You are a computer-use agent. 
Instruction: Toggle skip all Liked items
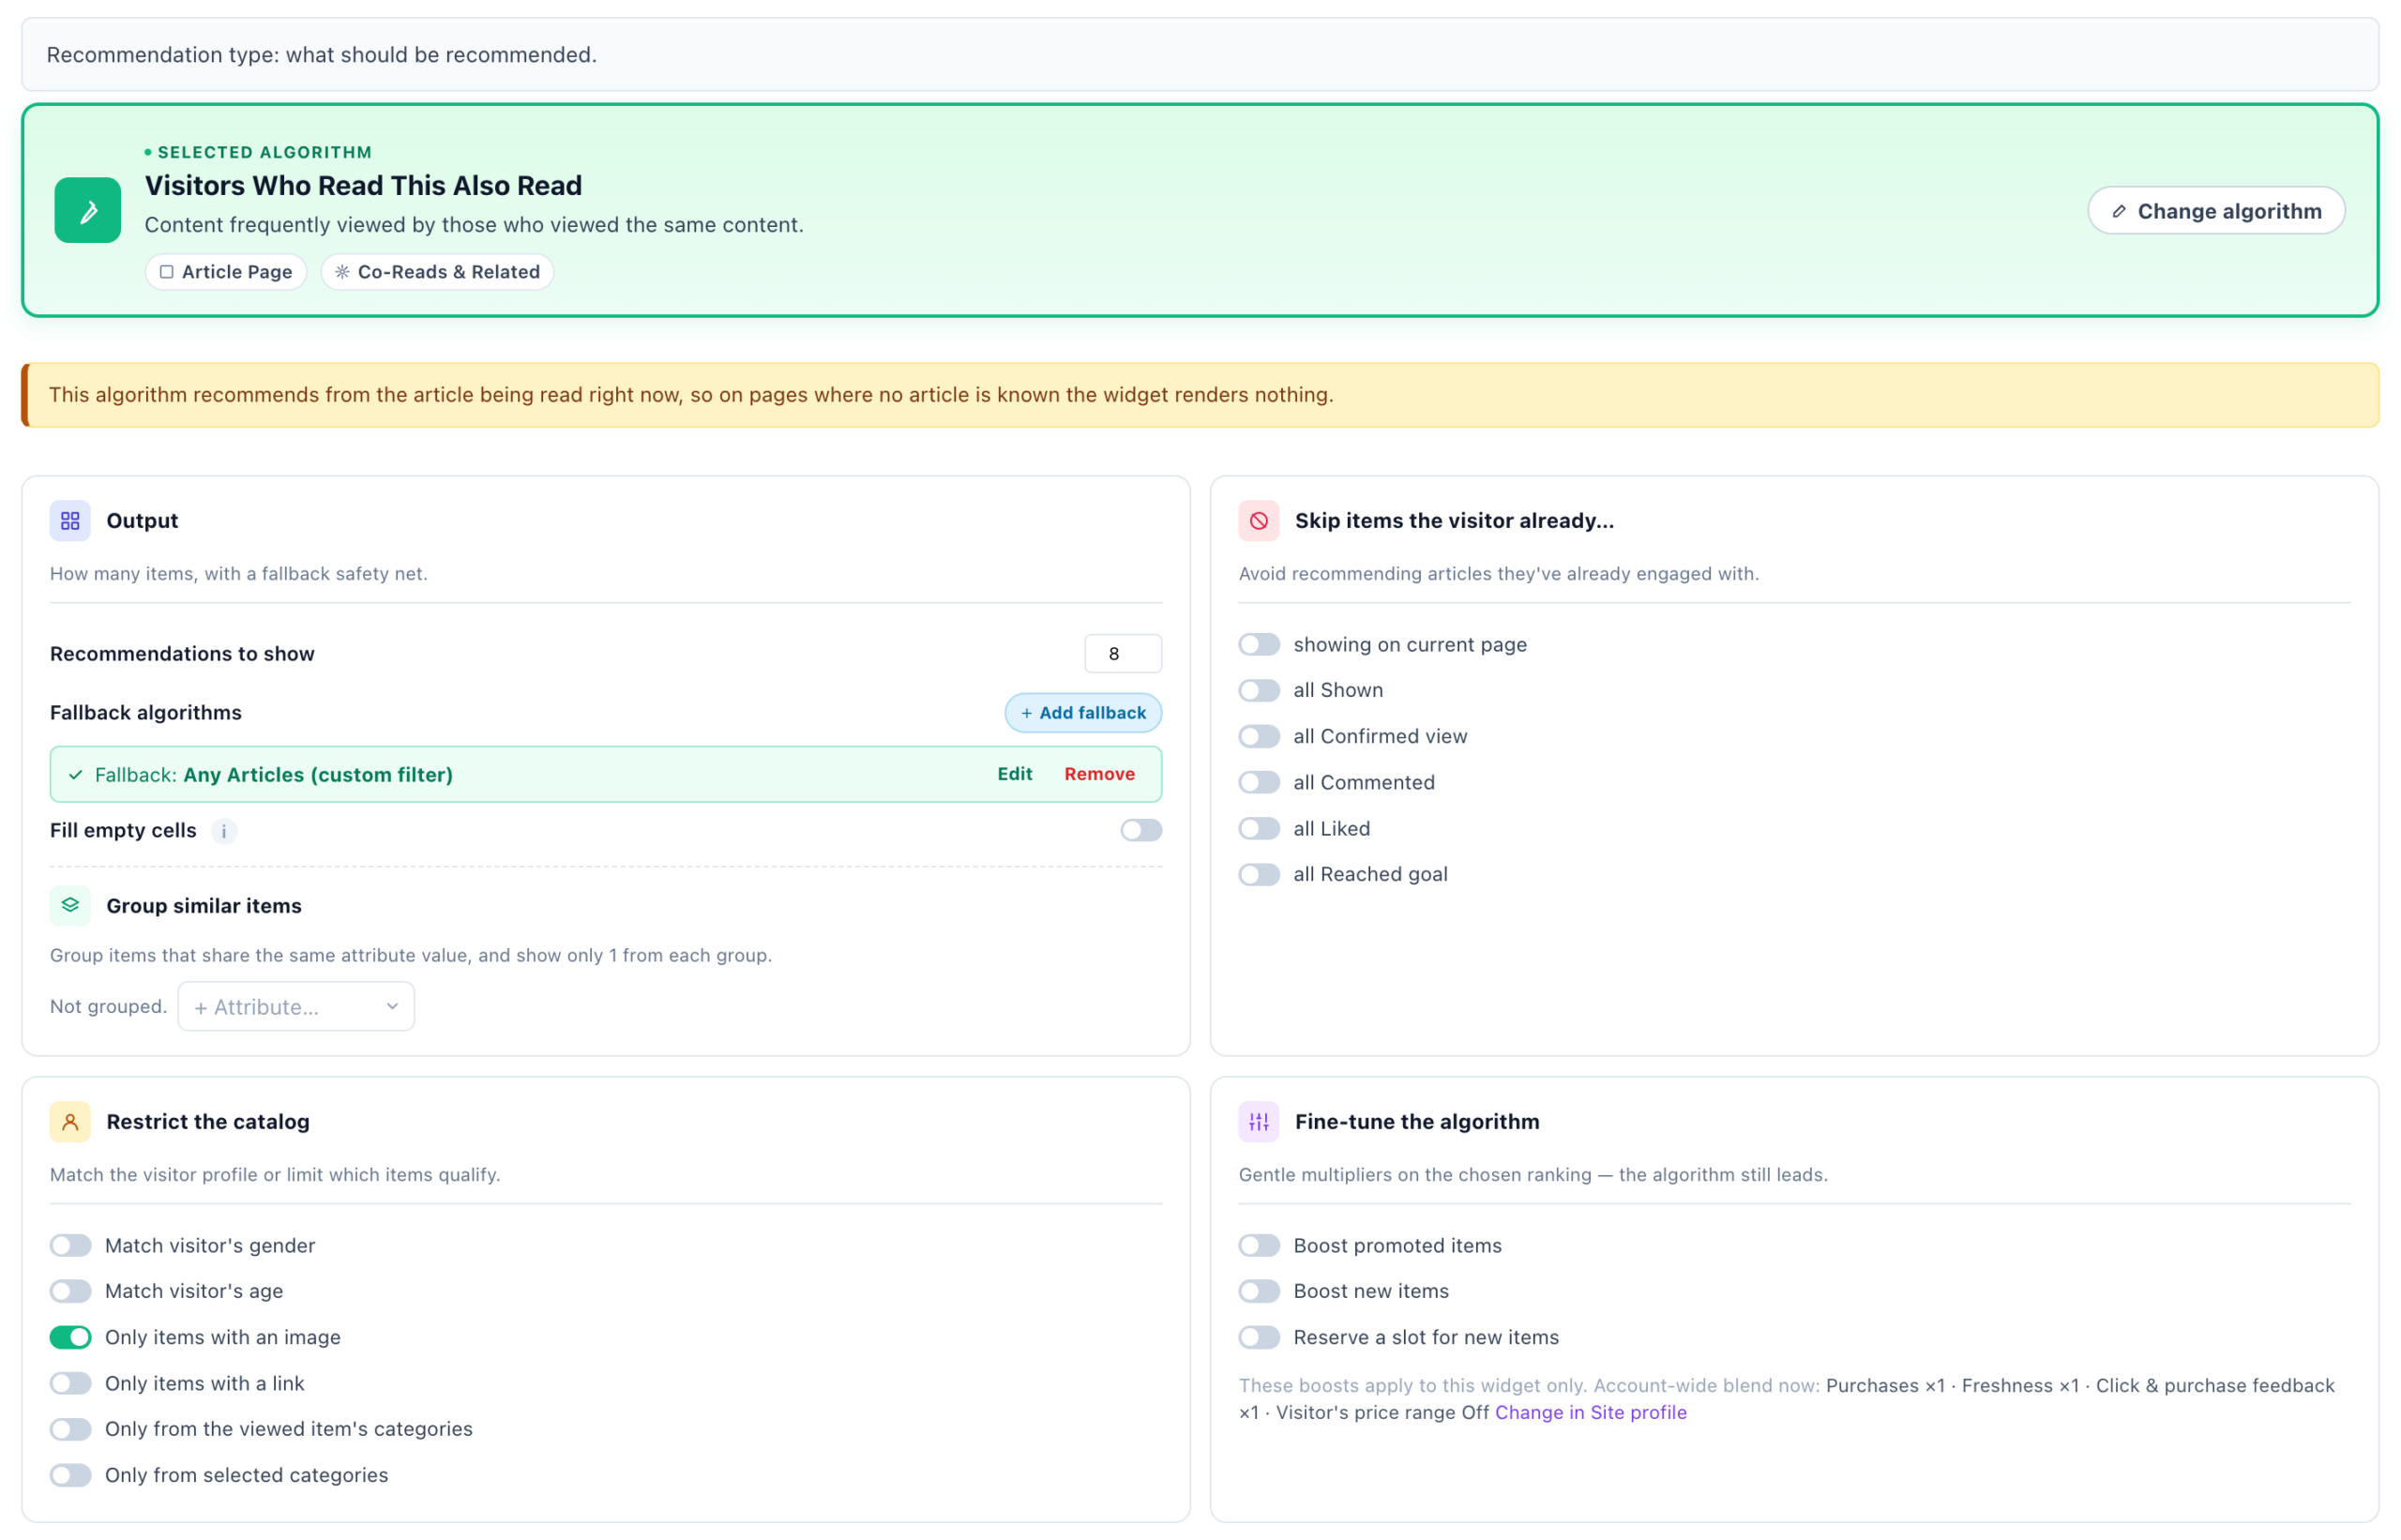tap(1259, 828)
